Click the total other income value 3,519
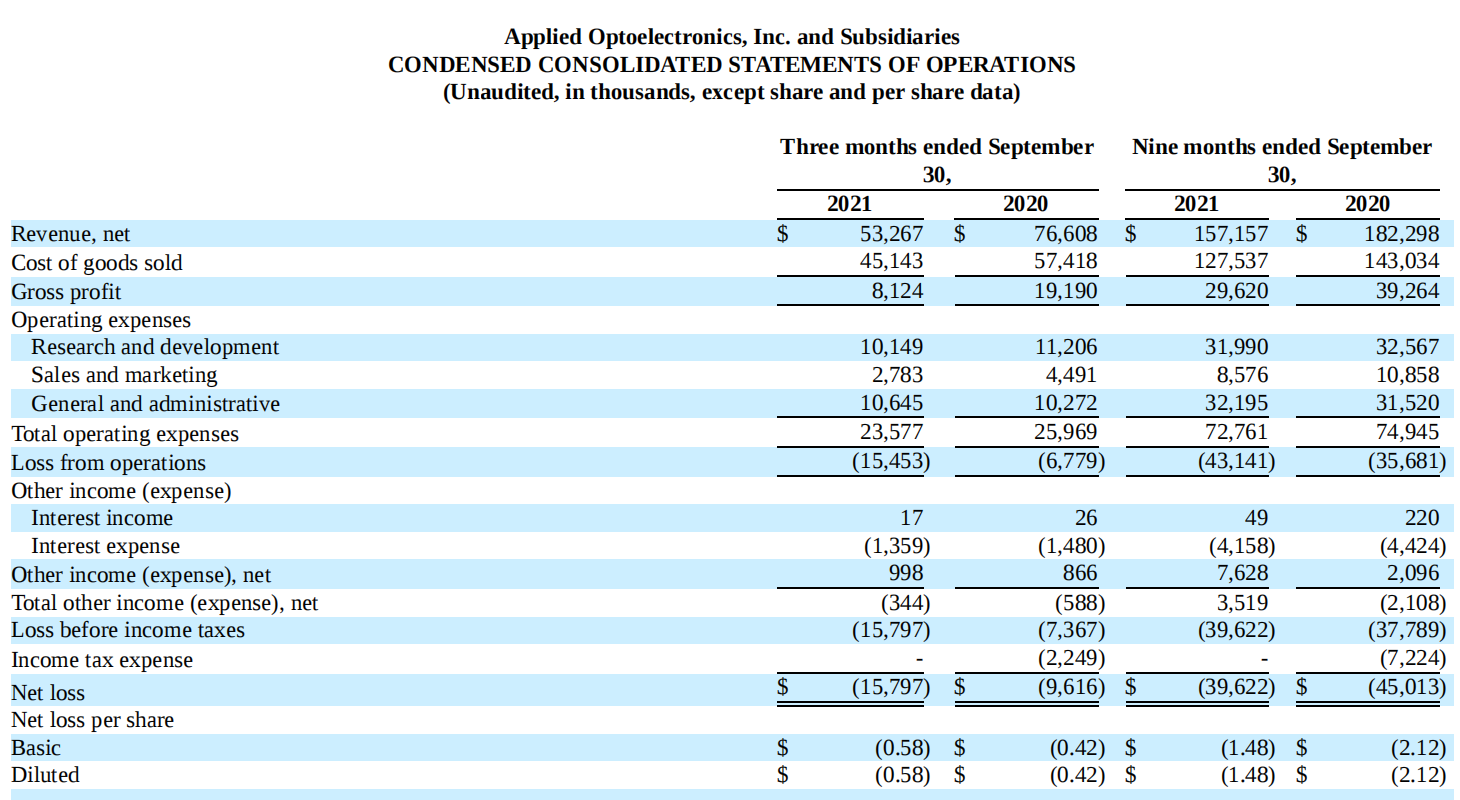This screenshot has width=1460, height=800. 1242,603
